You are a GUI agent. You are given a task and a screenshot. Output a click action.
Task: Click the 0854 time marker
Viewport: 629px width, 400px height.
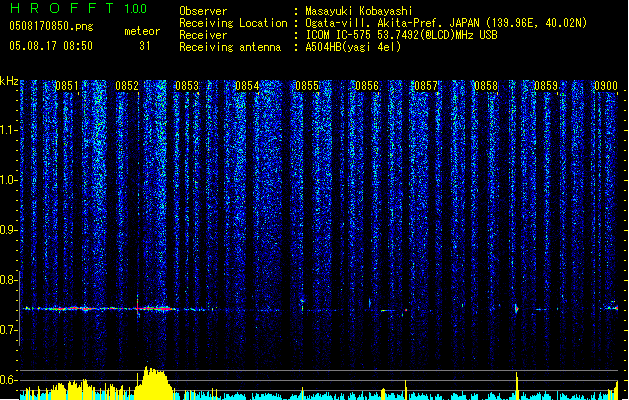pyautogui.click(x=247, y=86)
